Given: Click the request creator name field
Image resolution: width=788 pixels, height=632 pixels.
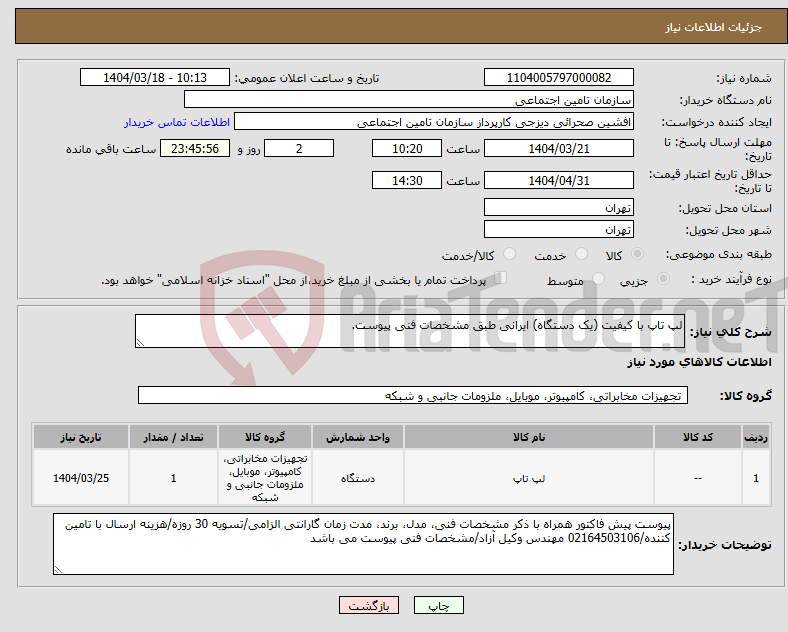Looking at the screenshot, I should pyautogui.click(x=434, y=122).
